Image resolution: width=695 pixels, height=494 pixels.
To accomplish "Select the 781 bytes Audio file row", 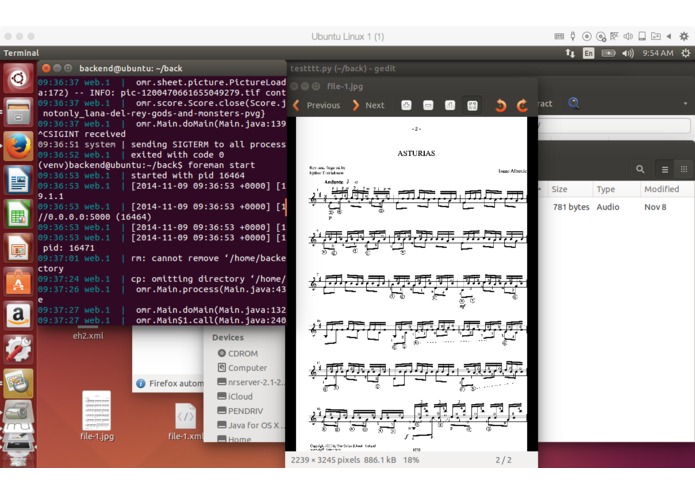I will 616,207.
